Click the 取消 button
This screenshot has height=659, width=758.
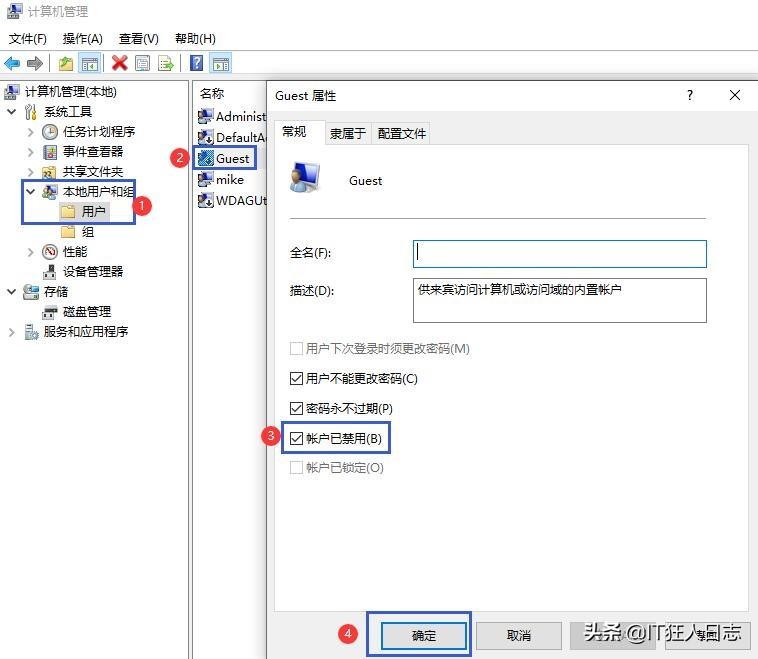coord(519,635)
